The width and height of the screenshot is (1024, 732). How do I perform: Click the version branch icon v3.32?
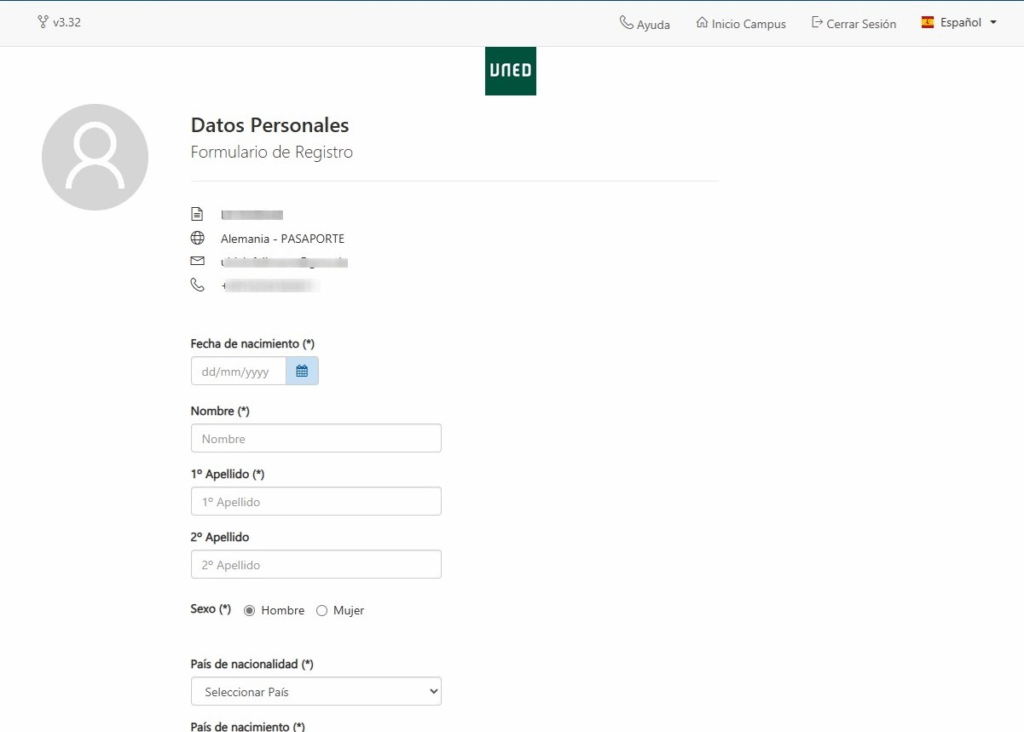[42, 22]
